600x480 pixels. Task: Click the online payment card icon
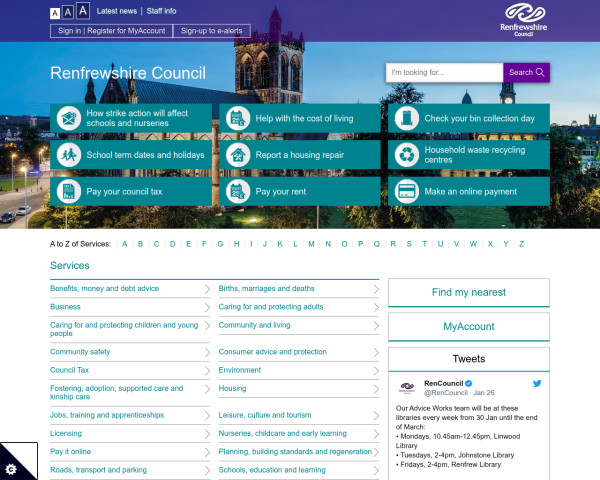click(x=407, y=191)
